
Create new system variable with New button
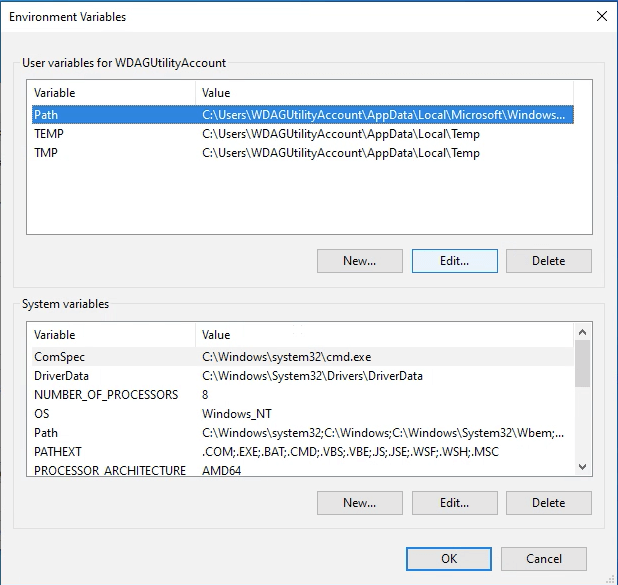coord(359,502)
